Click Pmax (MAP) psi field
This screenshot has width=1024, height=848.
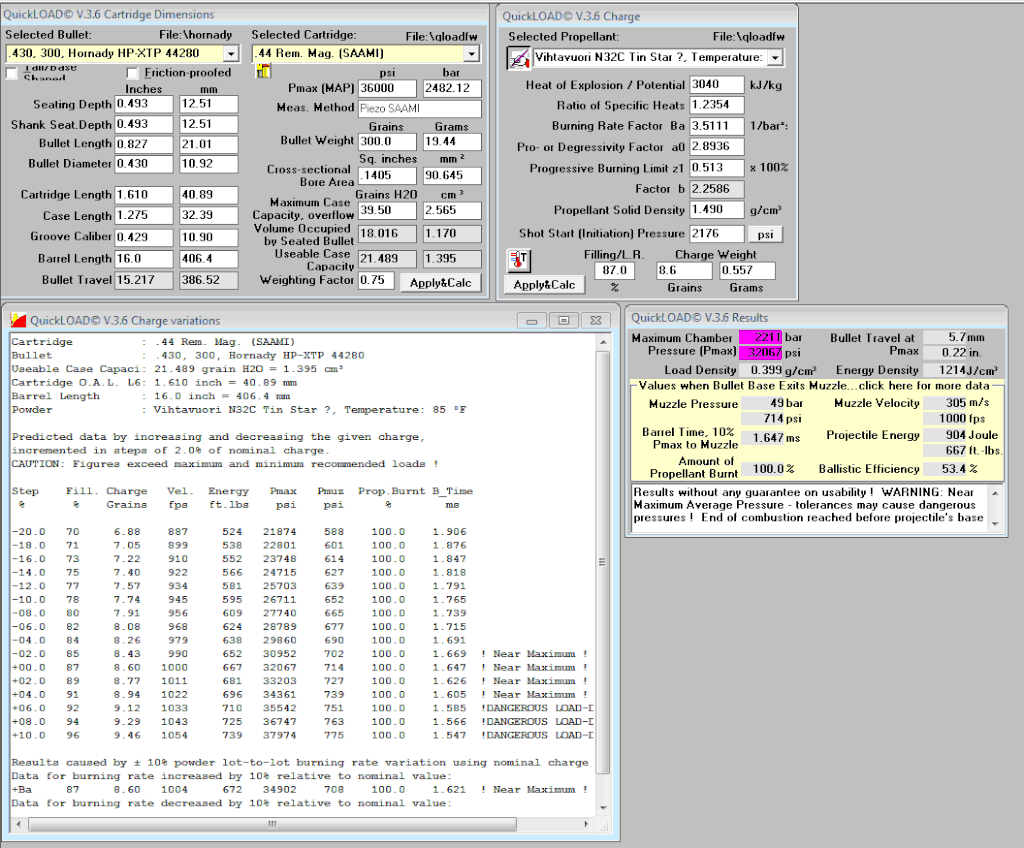[387, 88]
